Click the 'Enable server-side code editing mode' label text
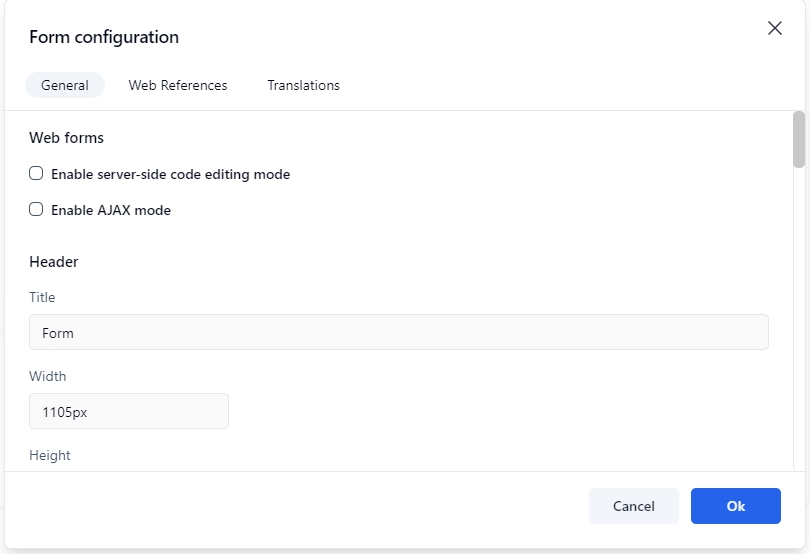 pos(170,174)
